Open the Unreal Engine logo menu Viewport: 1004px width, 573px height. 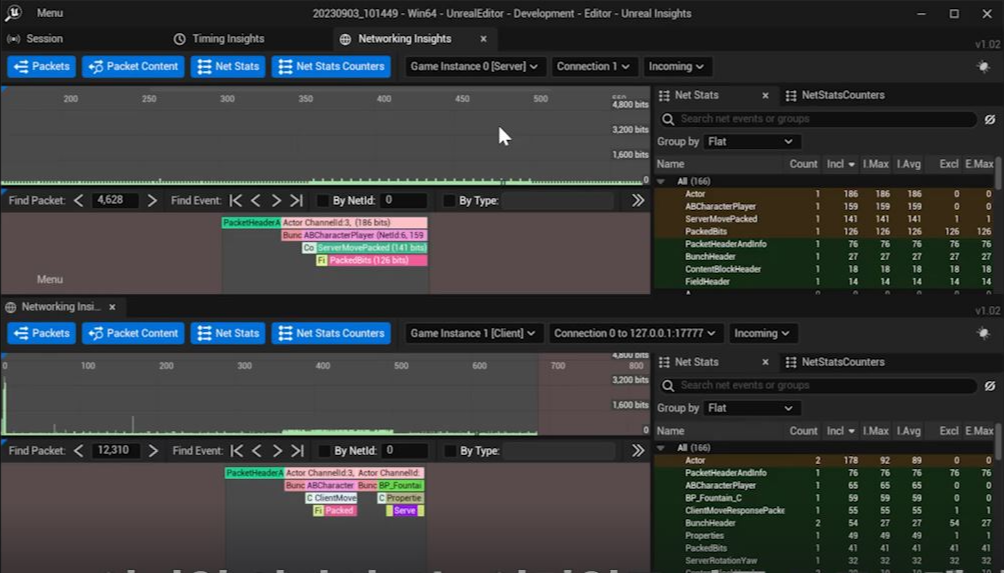(x=13, y=13)
